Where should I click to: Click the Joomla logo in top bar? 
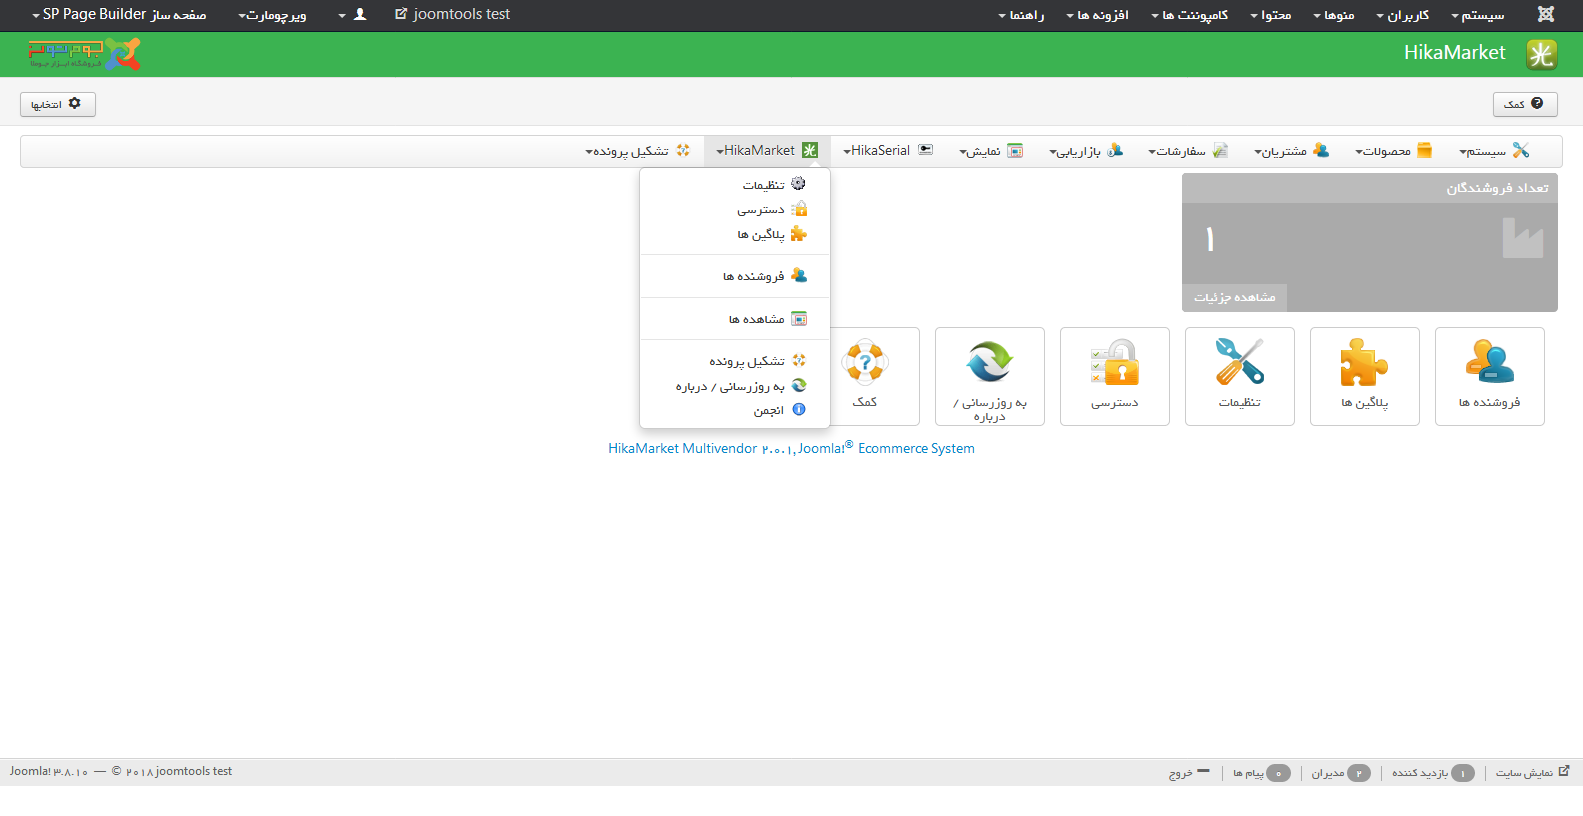click(1545, 15)
